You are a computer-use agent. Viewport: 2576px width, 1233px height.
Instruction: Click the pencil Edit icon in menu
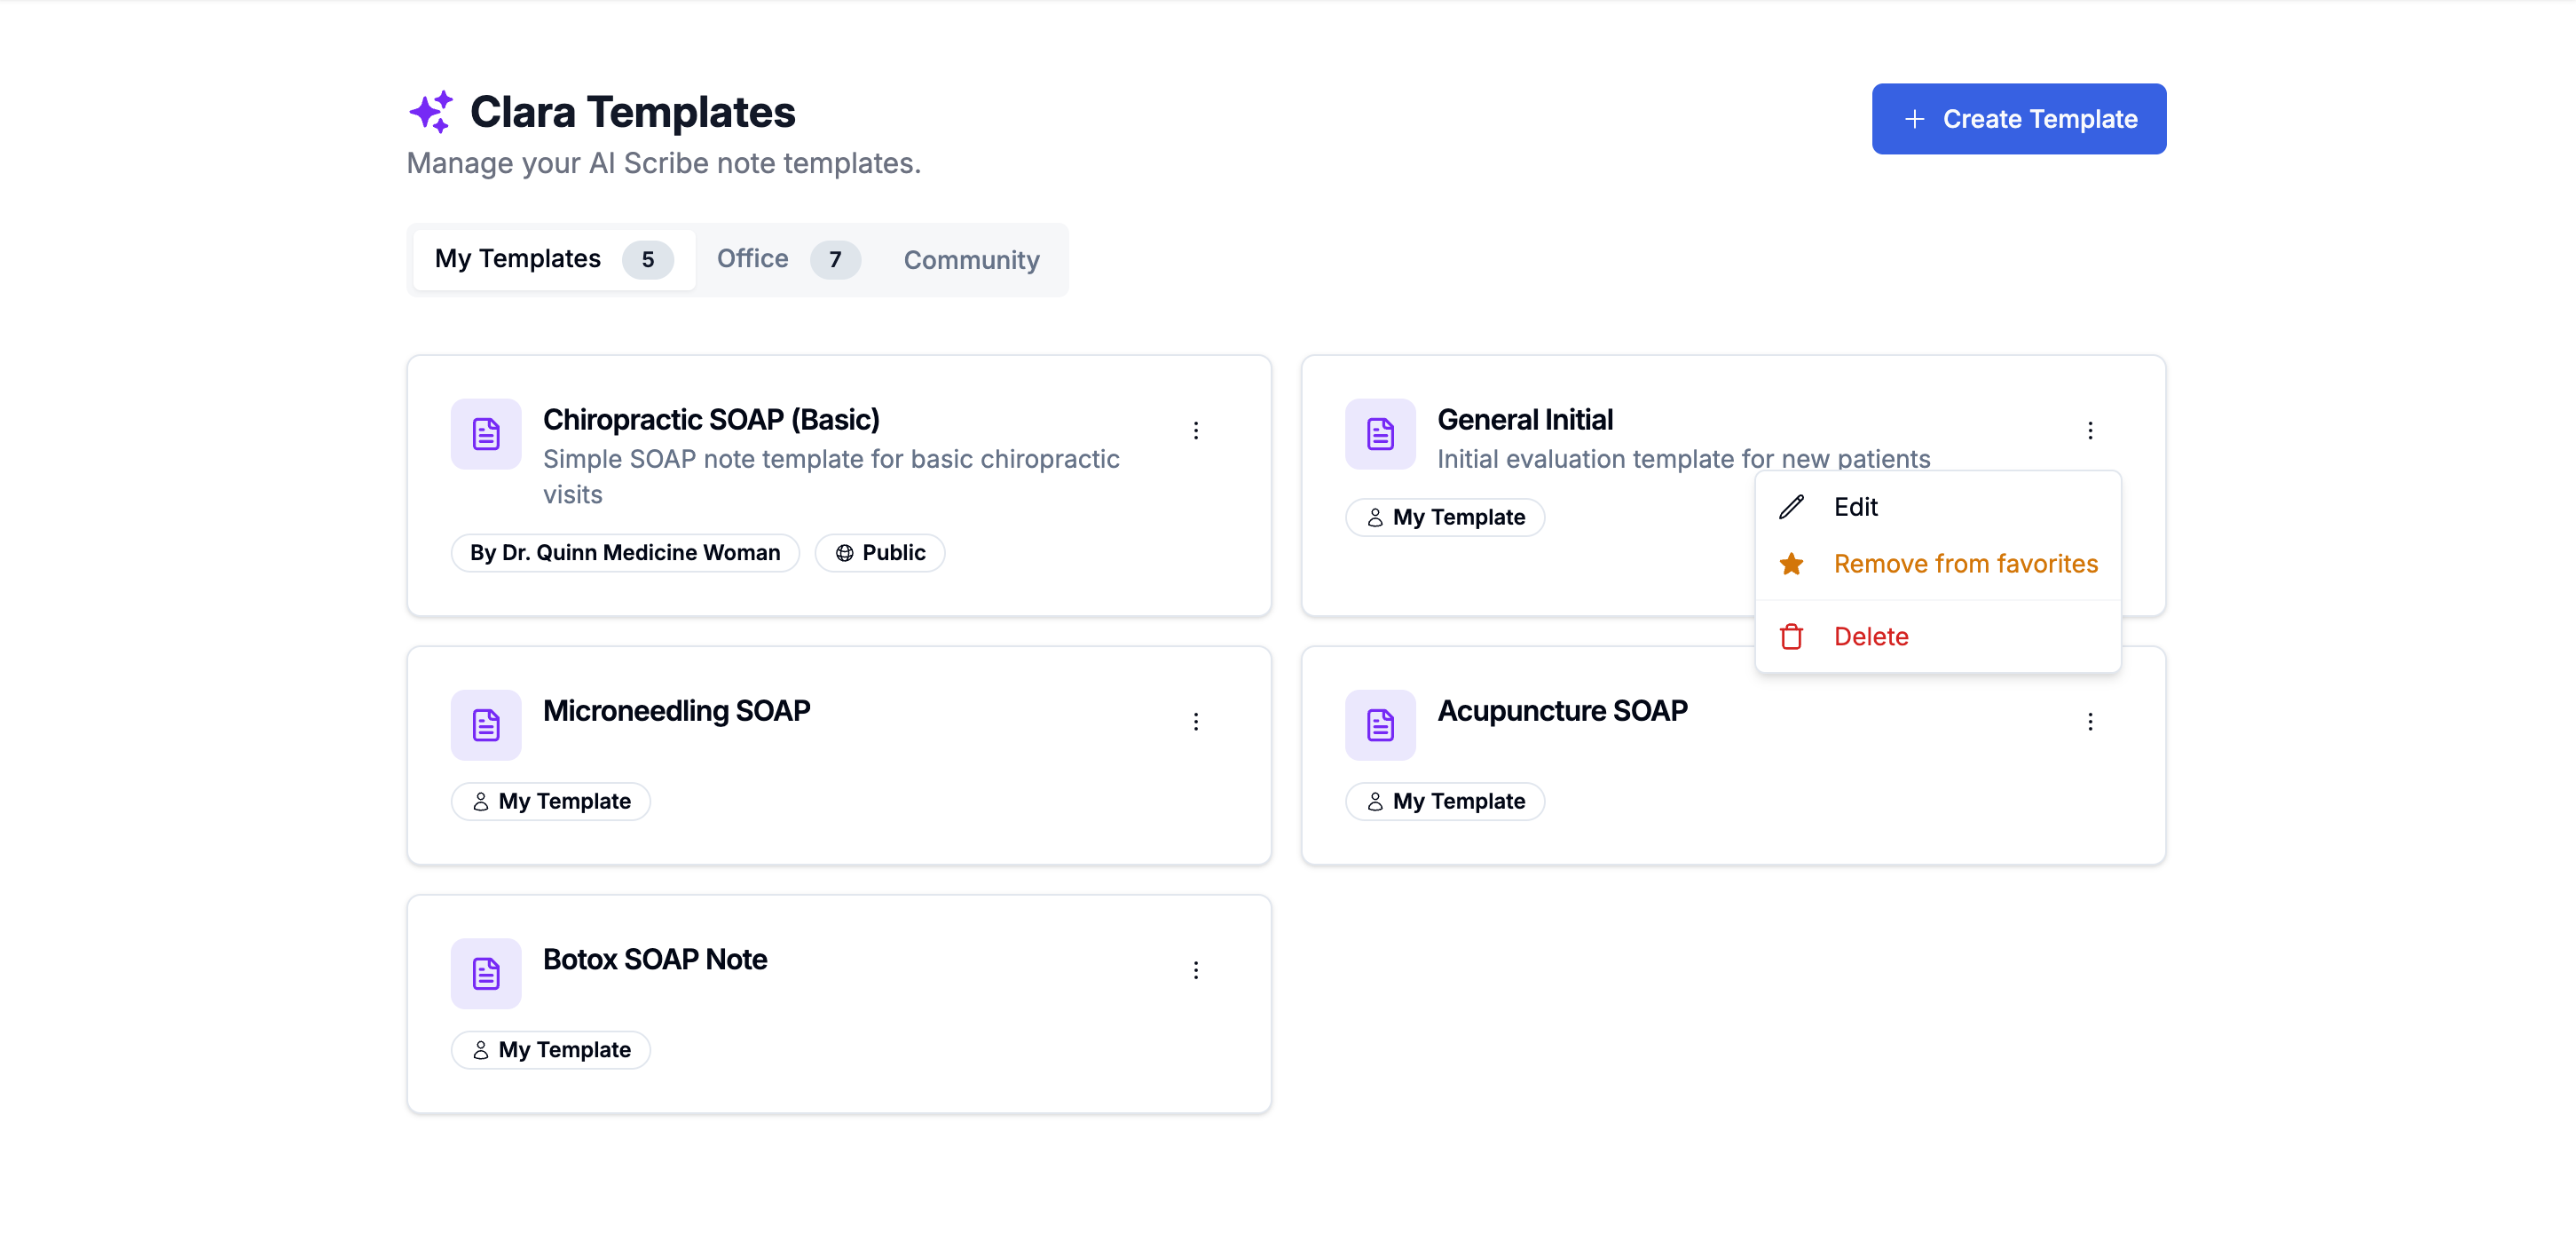pyautogui.click(x=1791, y=507)
